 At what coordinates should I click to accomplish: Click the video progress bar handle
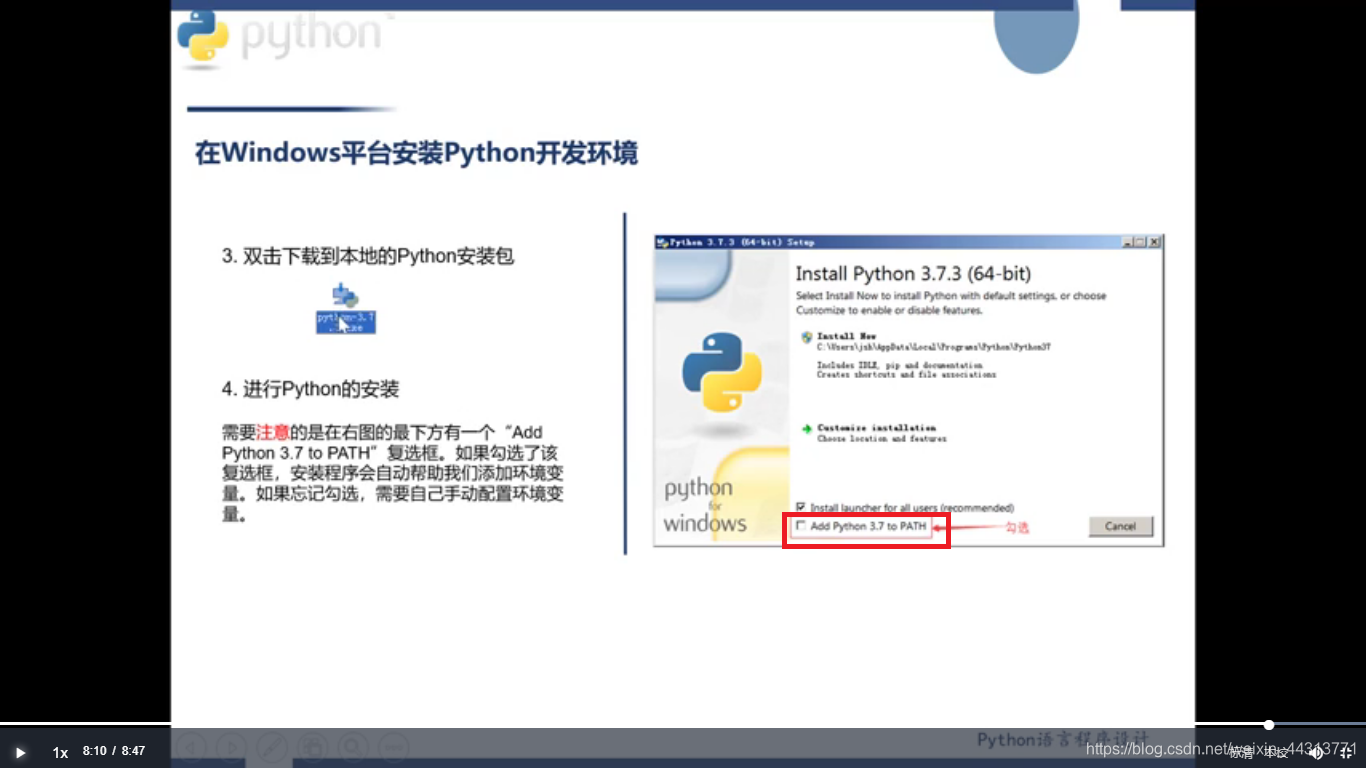pos(1268,725)
